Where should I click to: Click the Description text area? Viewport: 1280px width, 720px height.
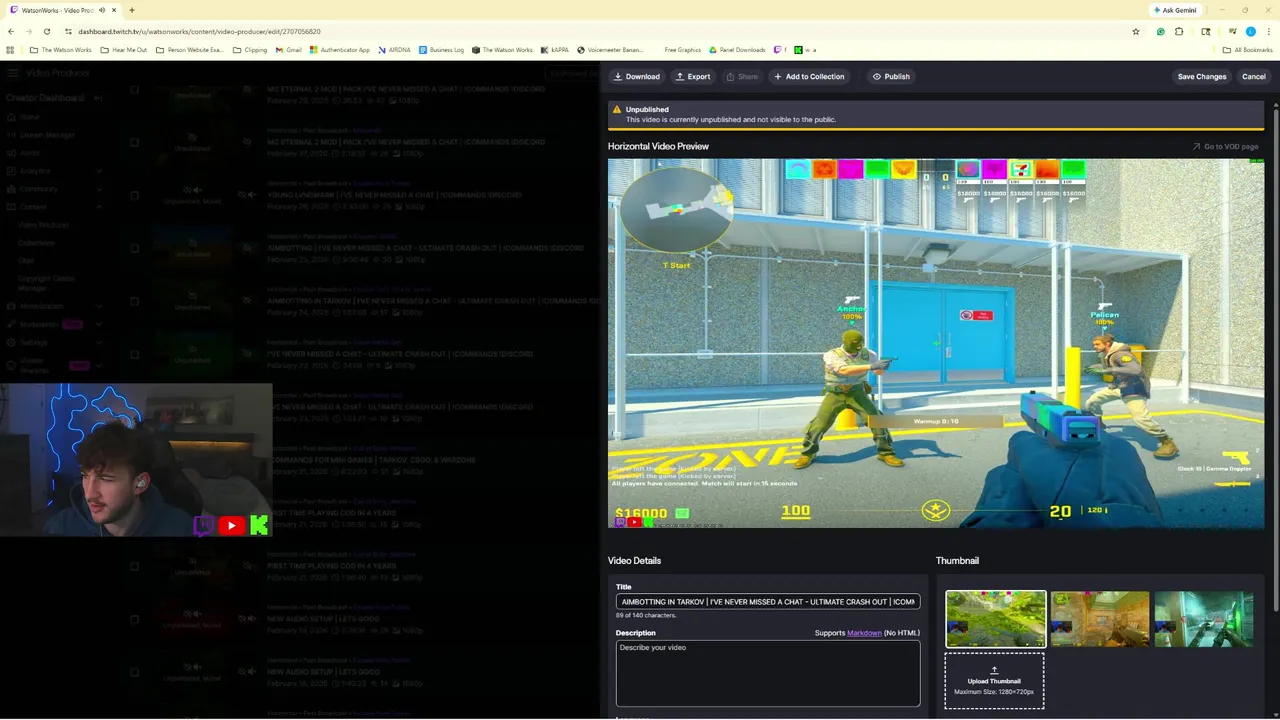[x=768, y=673]
